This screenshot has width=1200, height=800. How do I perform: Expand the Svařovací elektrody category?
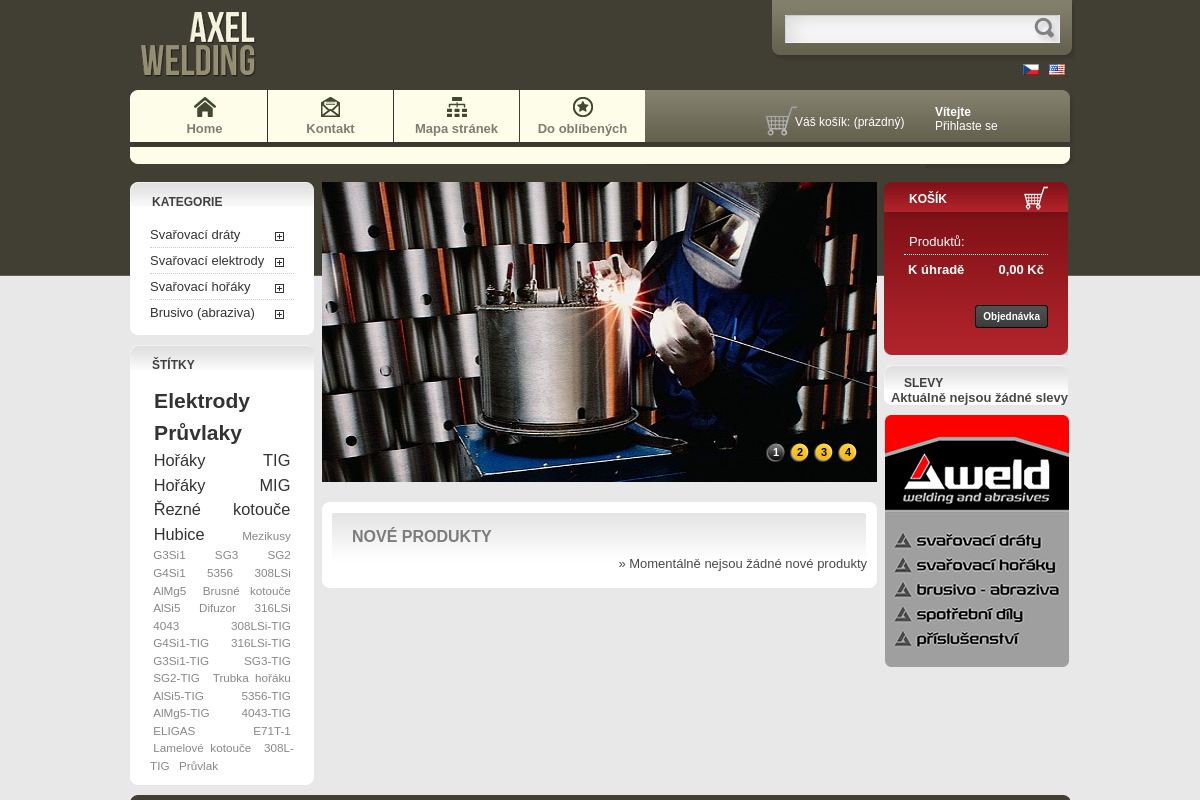pos(279,262)
